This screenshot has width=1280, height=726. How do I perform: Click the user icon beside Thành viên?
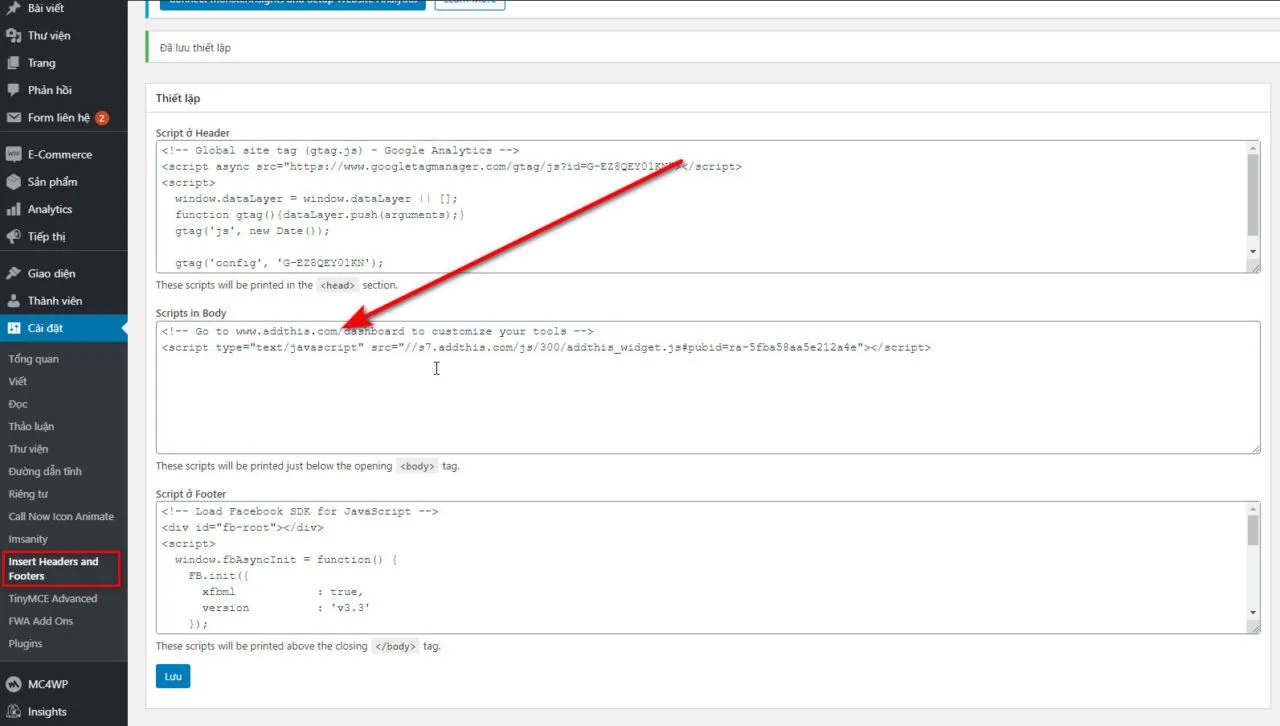pos(13,300)
